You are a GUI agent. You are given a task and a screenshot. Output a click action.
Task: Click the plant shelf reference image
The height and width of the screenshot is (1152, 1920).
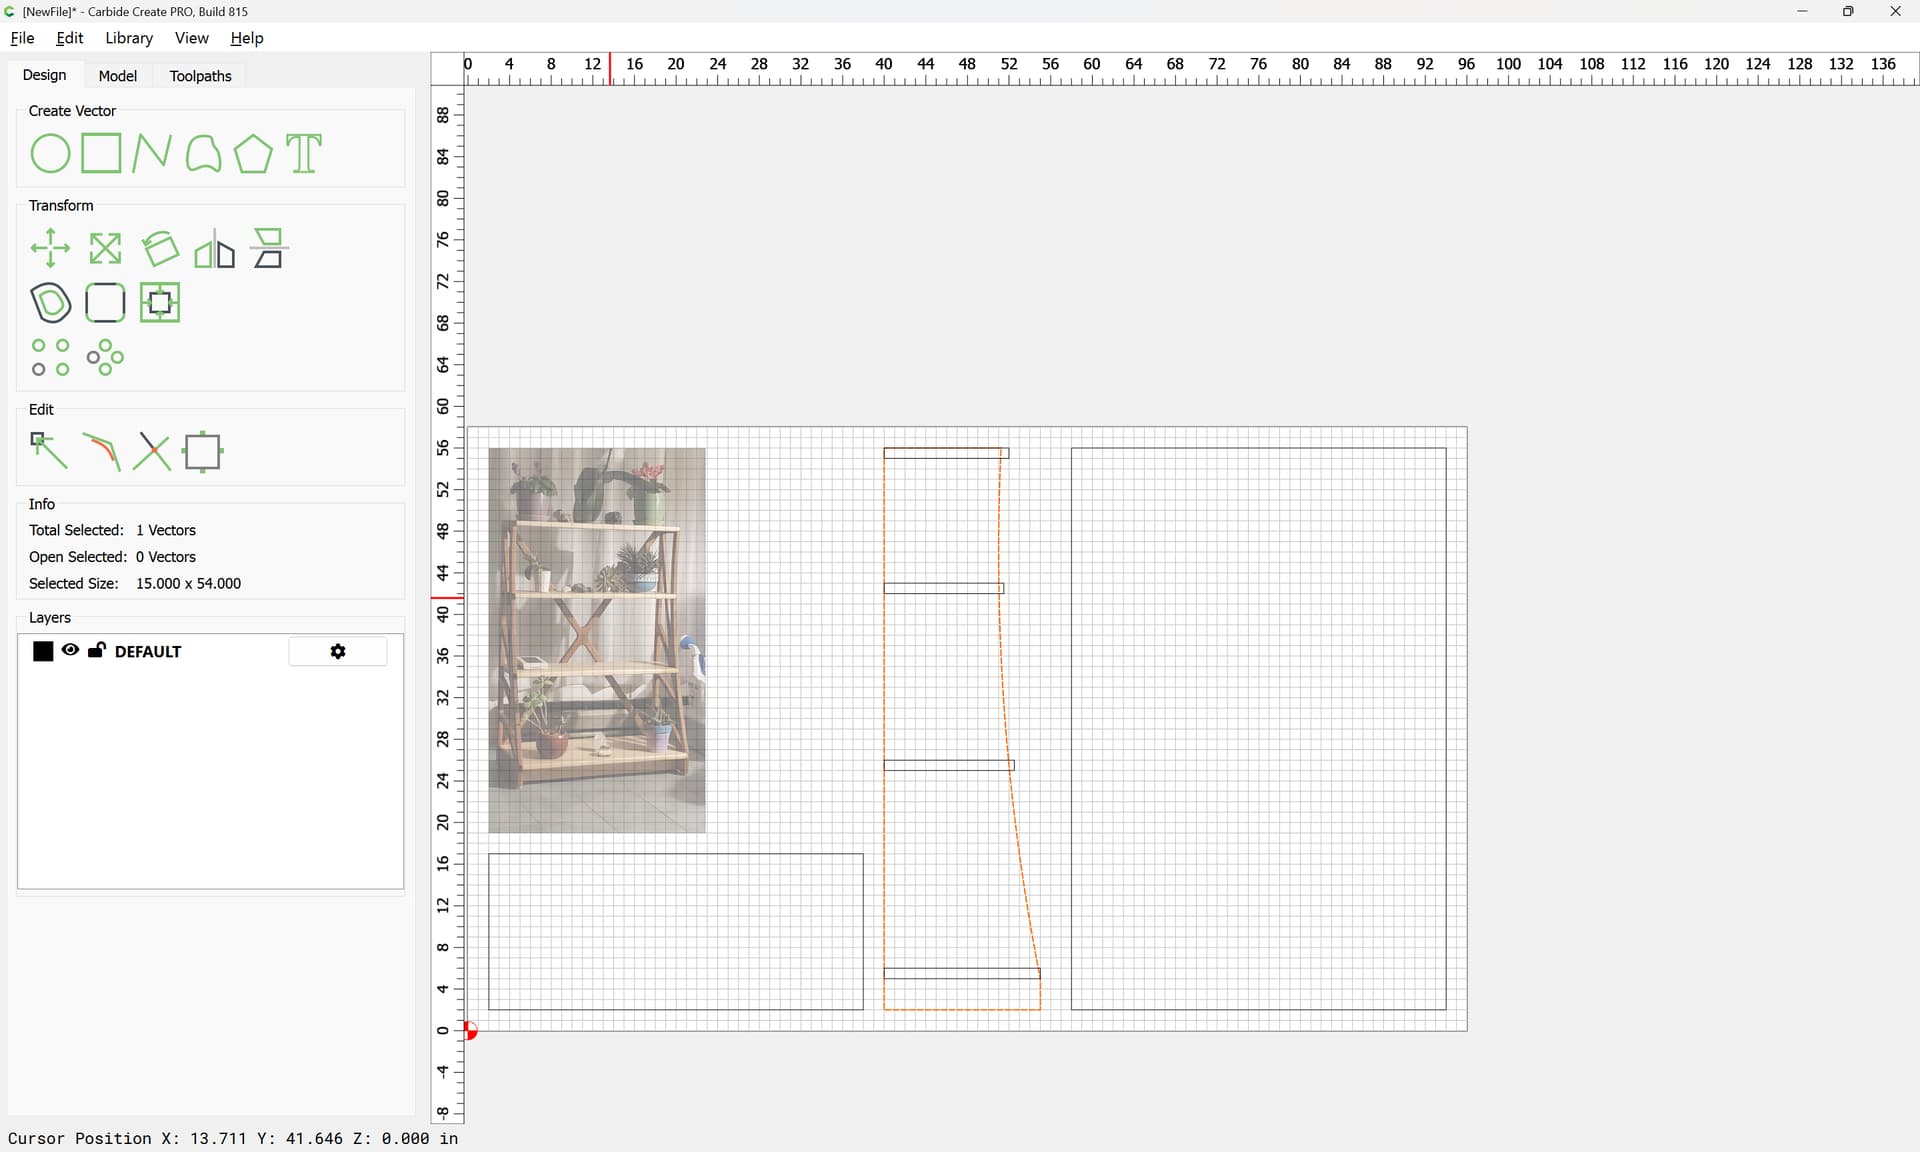597,640
